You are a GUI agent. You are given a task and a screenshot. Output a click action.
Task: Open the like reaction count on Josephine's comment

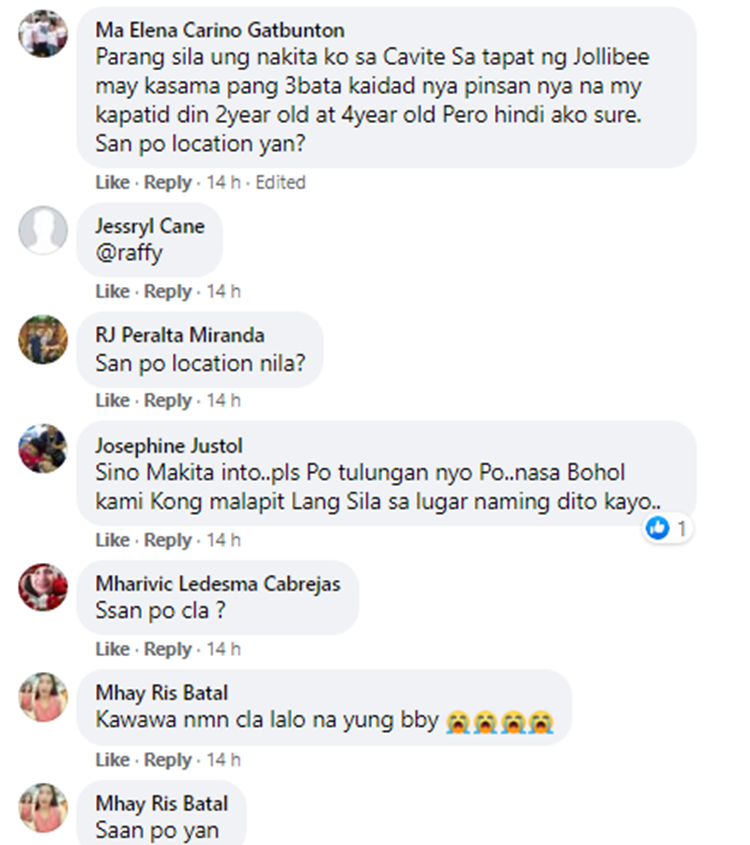tap(668, 529)
